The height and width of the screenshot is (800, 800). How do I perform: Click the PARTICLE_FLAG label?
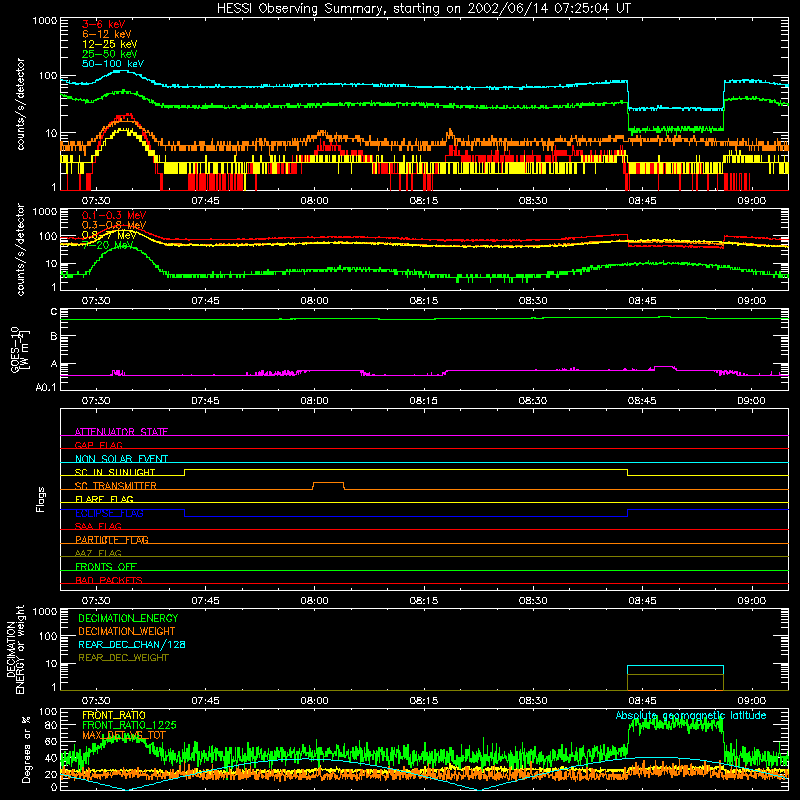coord(112,540)
